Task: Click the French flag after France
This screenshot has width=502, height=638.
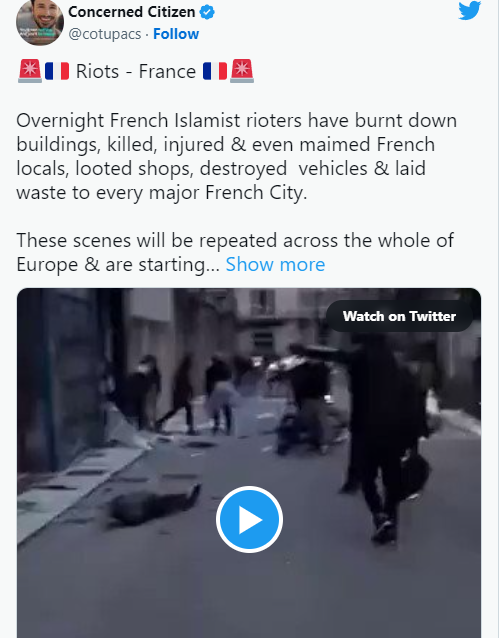Action: [215, 71]
